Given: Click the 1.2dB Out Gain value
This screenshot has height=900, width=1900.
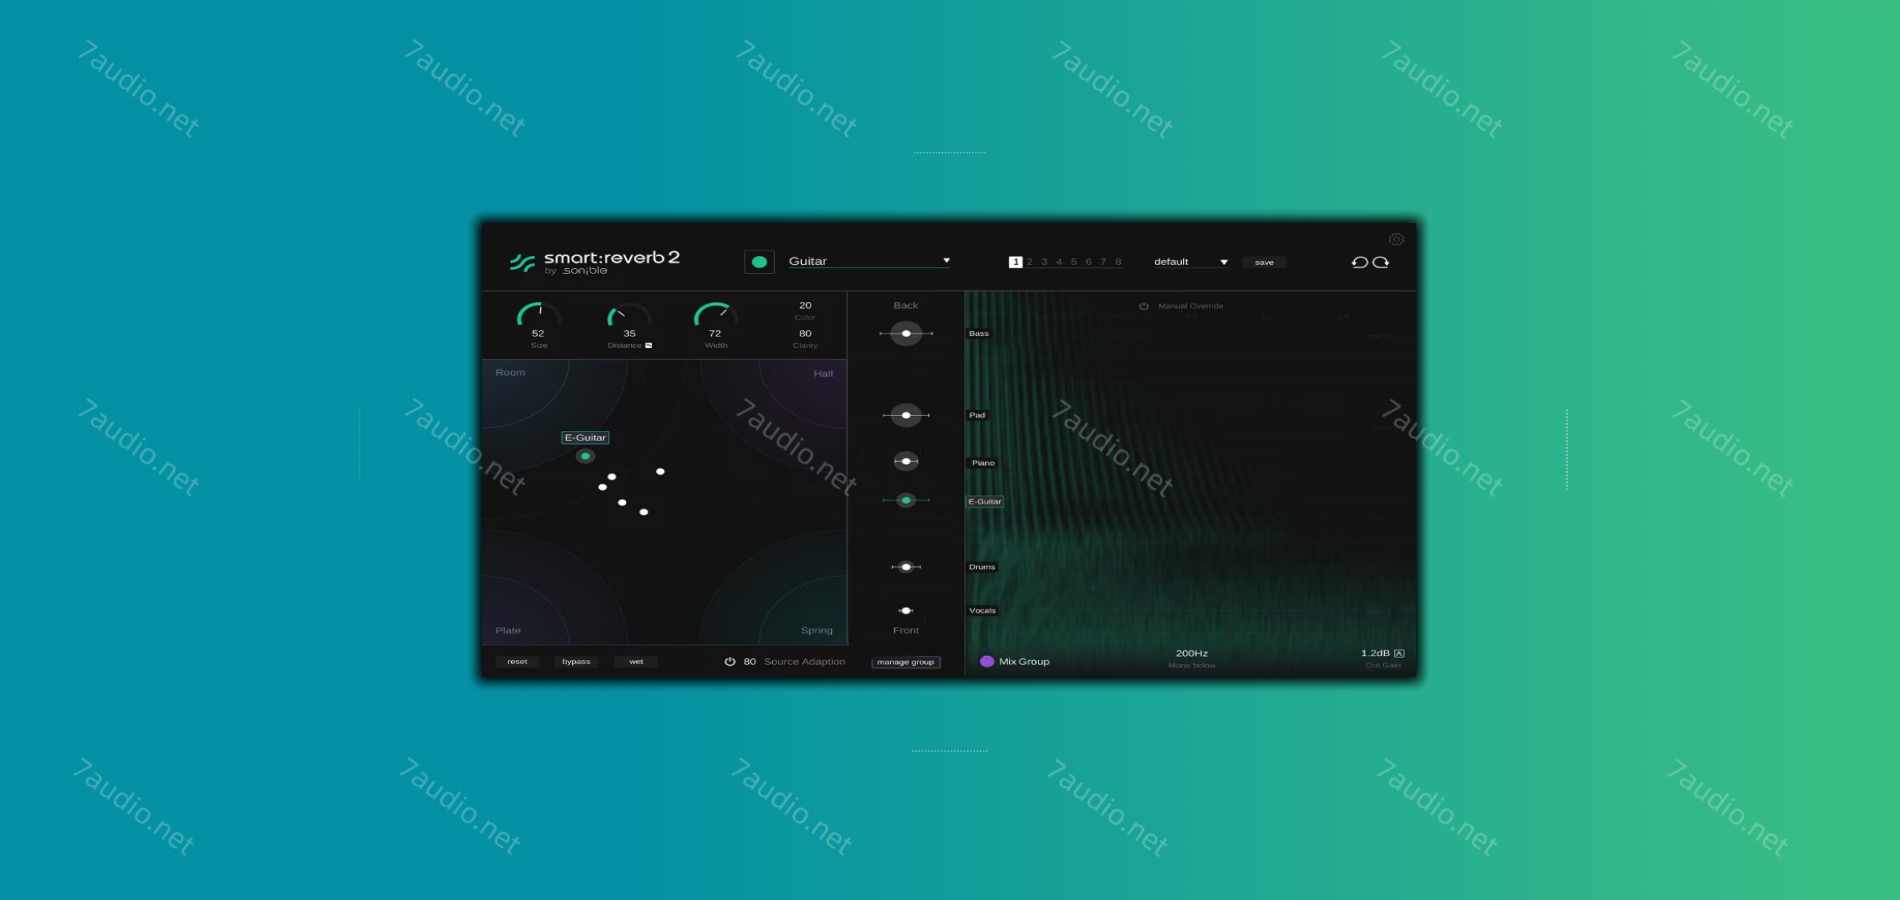Looking at the screenshot, I should [x=1375, y=653].
